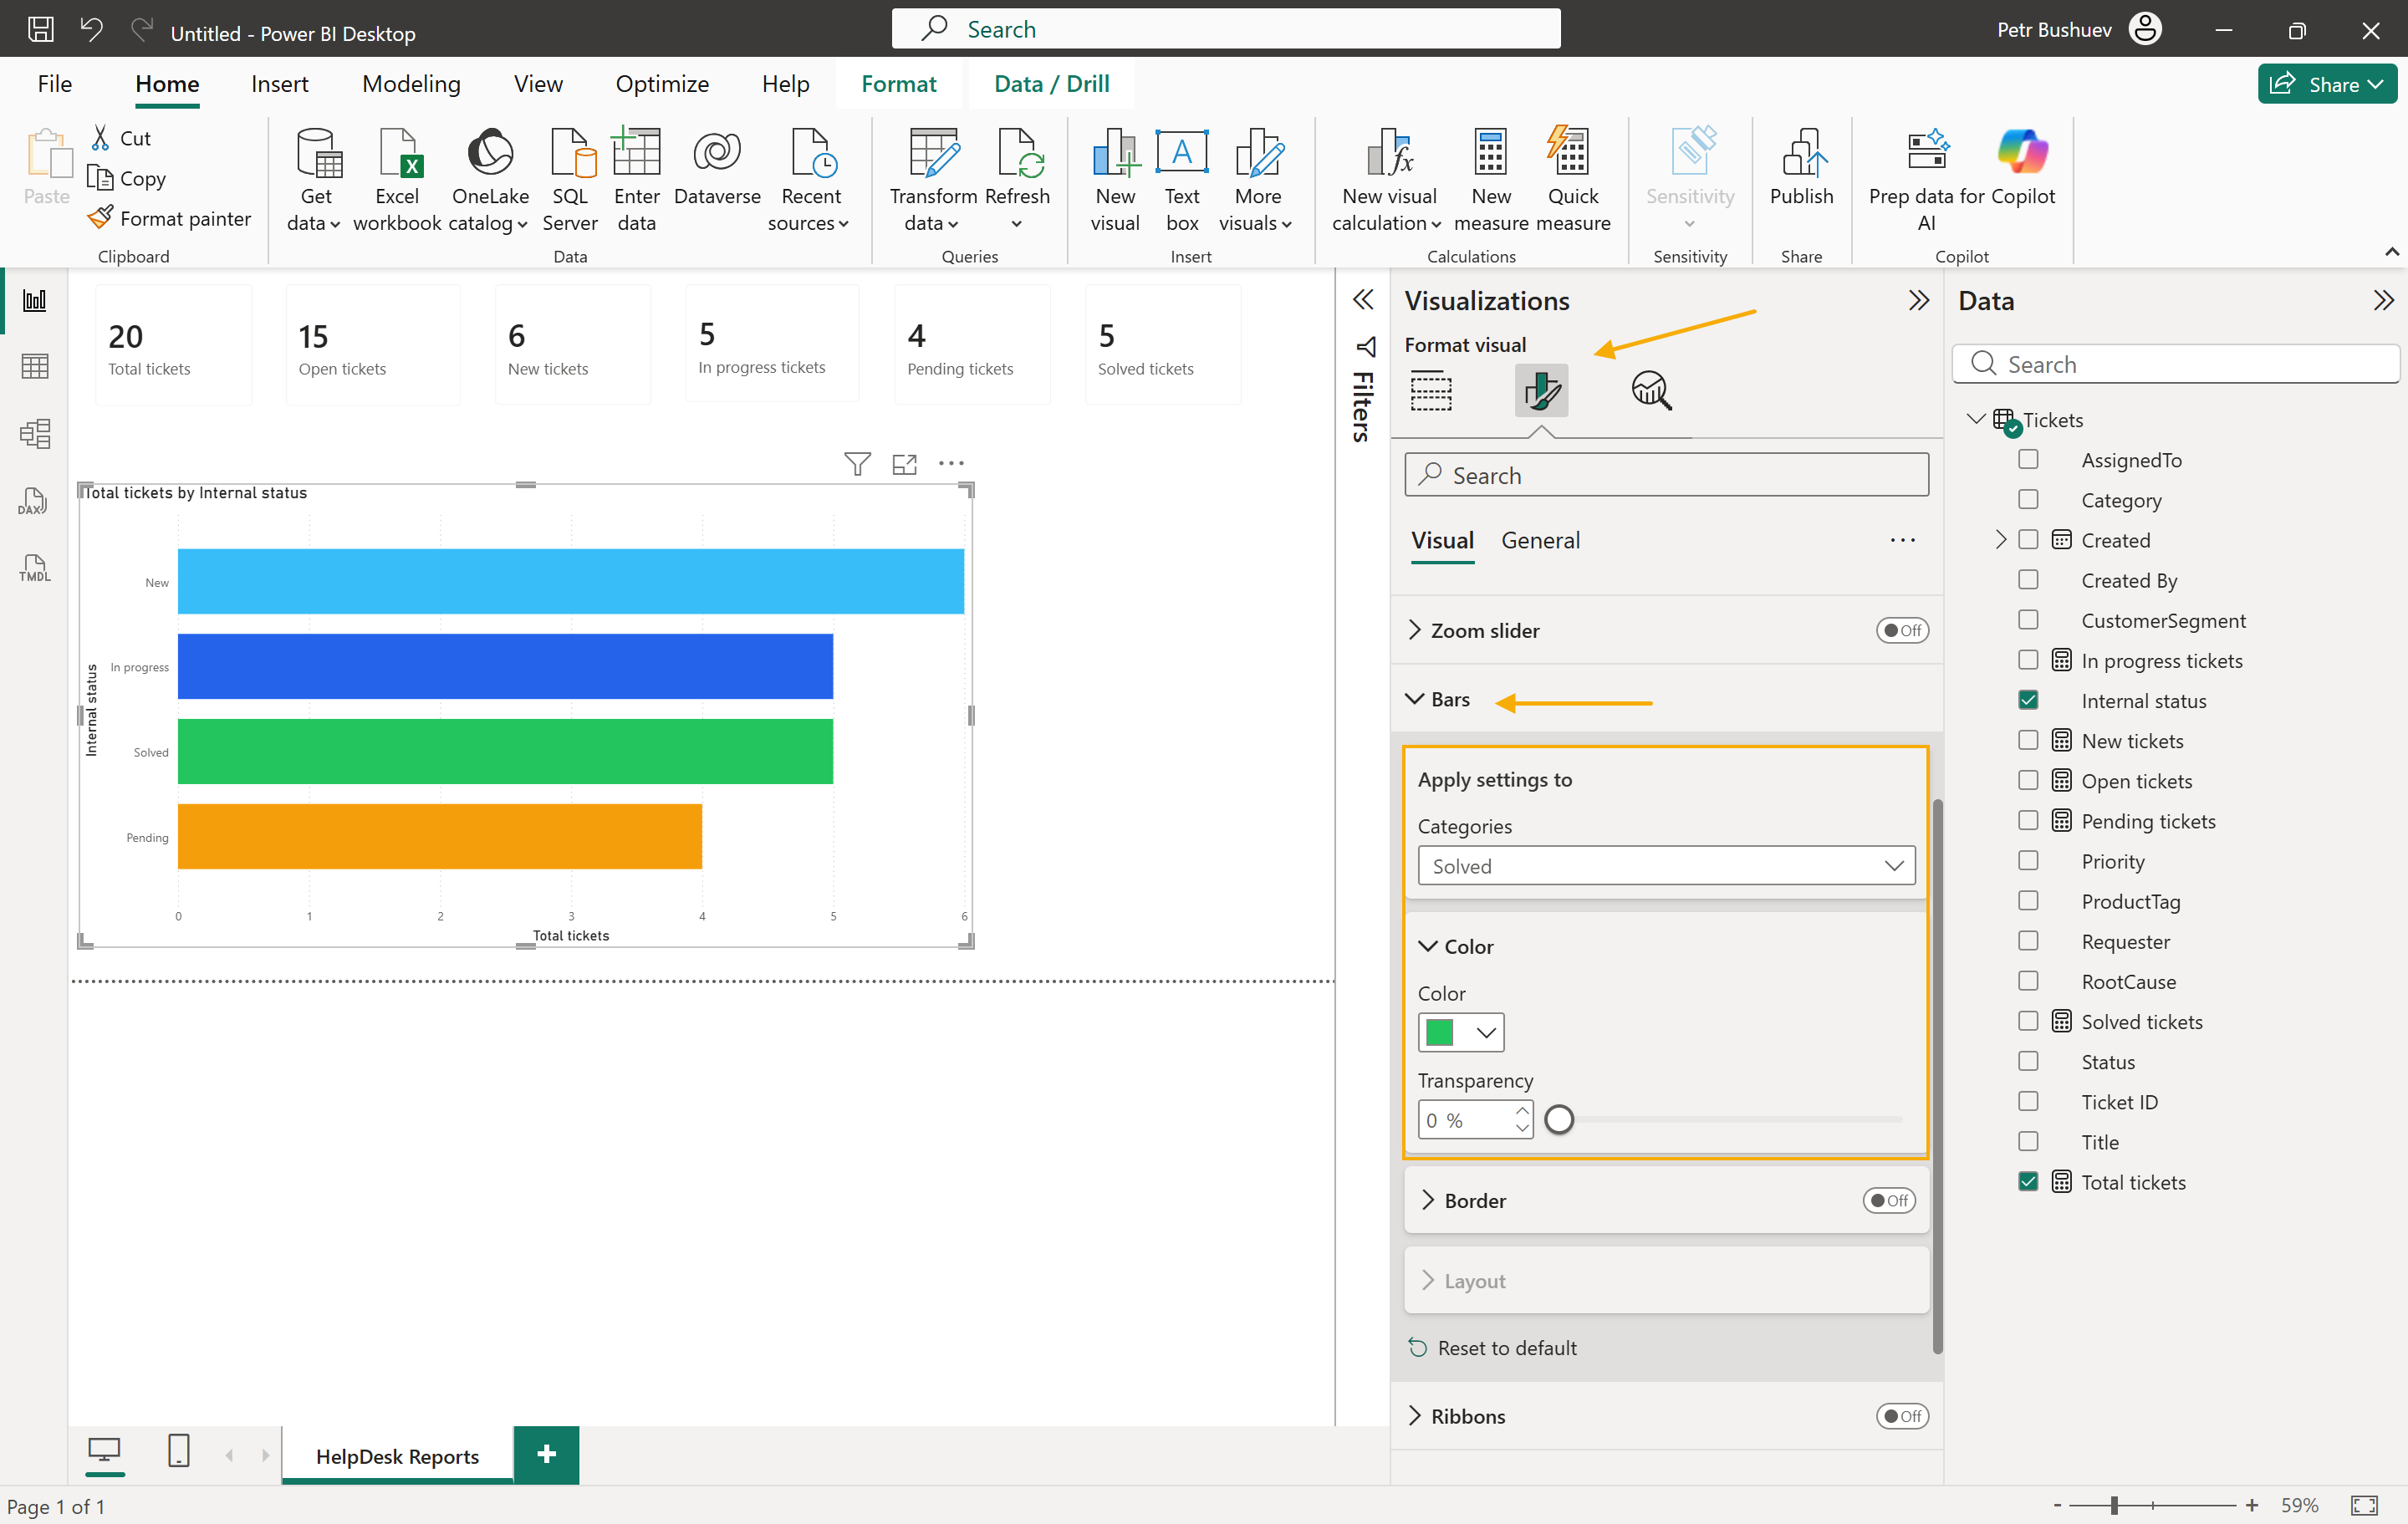Image resolution: width=2408 pixels, height=1524 pixels.
Task: Create a New measure
Action: [1491, 180]
